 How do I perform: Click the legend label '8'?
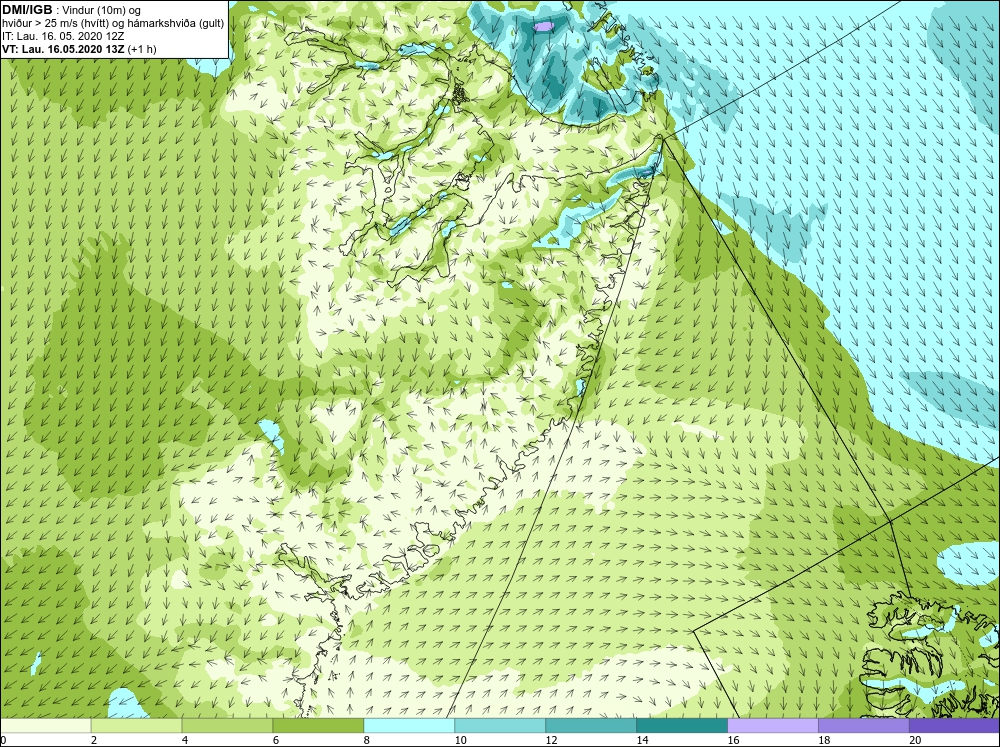367,740
